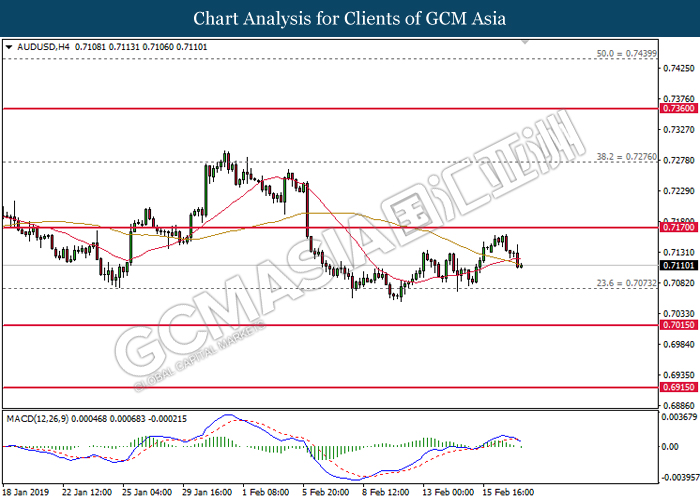This screenshot has width=700, height=500.
Task: Click the 8 Feb 12:00 time label
Action: tap(385, 492)
